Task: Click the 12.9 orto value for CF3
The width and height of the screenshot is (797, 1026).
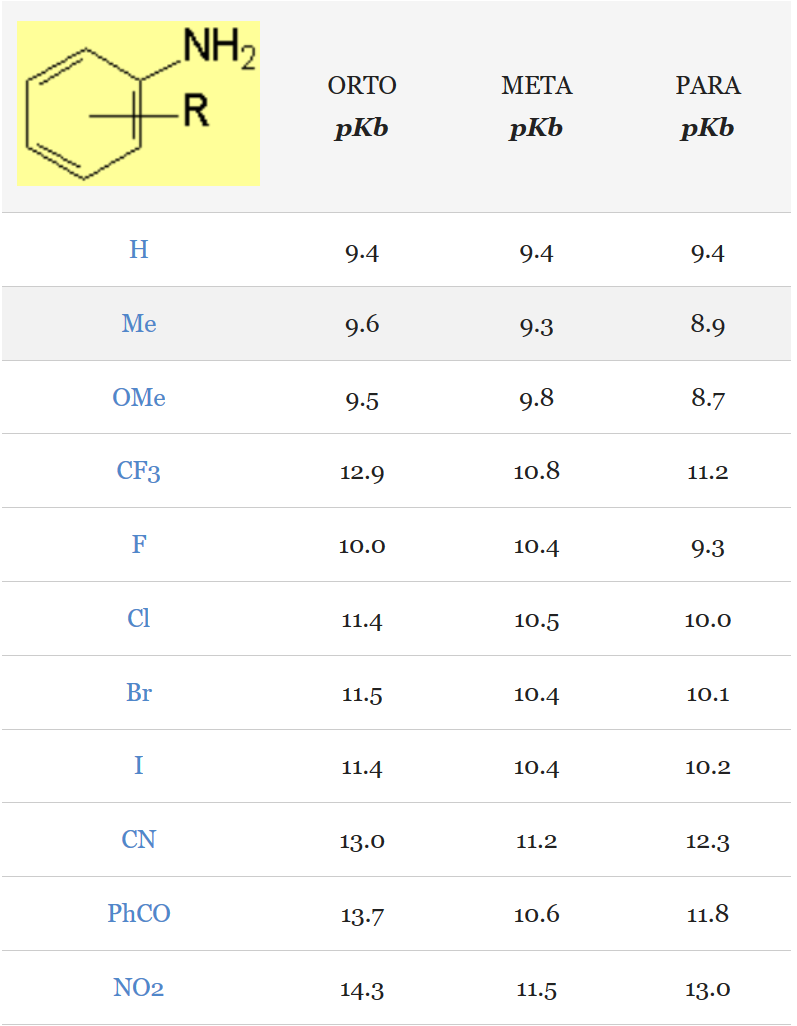Action: (362, 472)
